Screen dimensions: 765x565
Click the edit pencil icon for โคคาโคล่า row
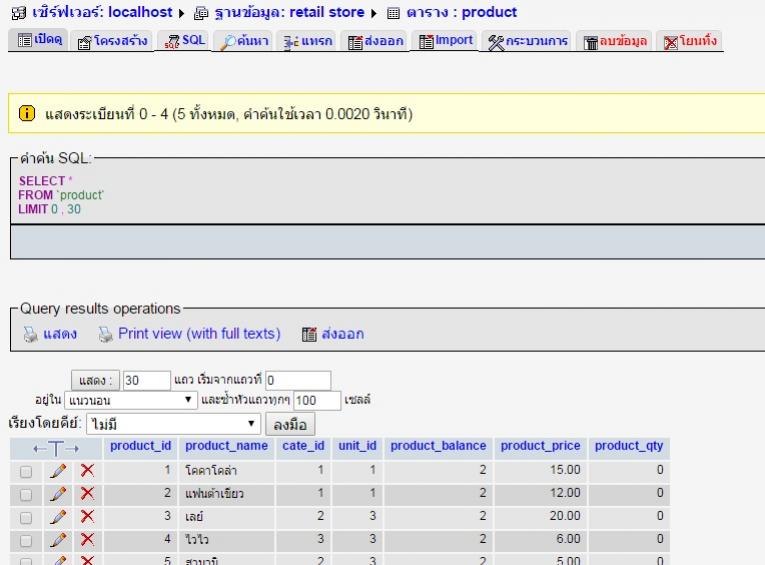coord(59,470)
